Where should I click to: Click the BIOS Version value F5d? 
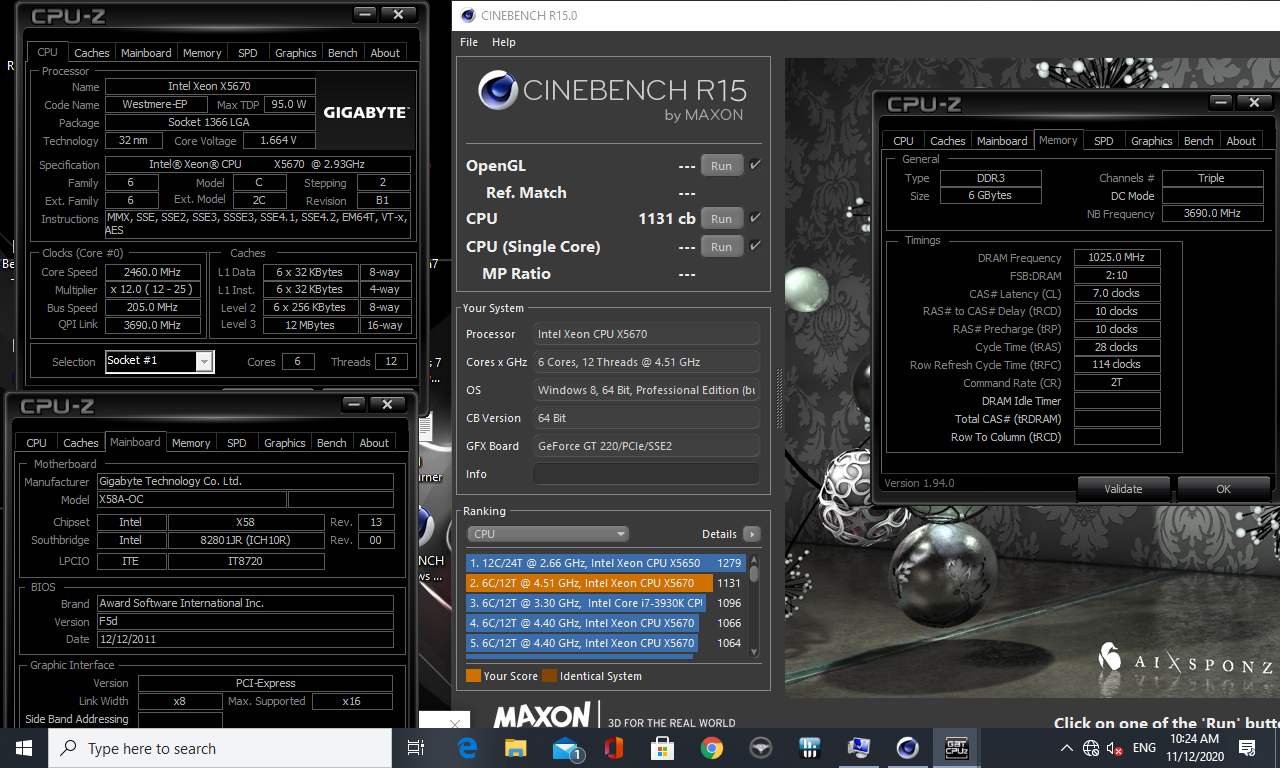point(244,621)
